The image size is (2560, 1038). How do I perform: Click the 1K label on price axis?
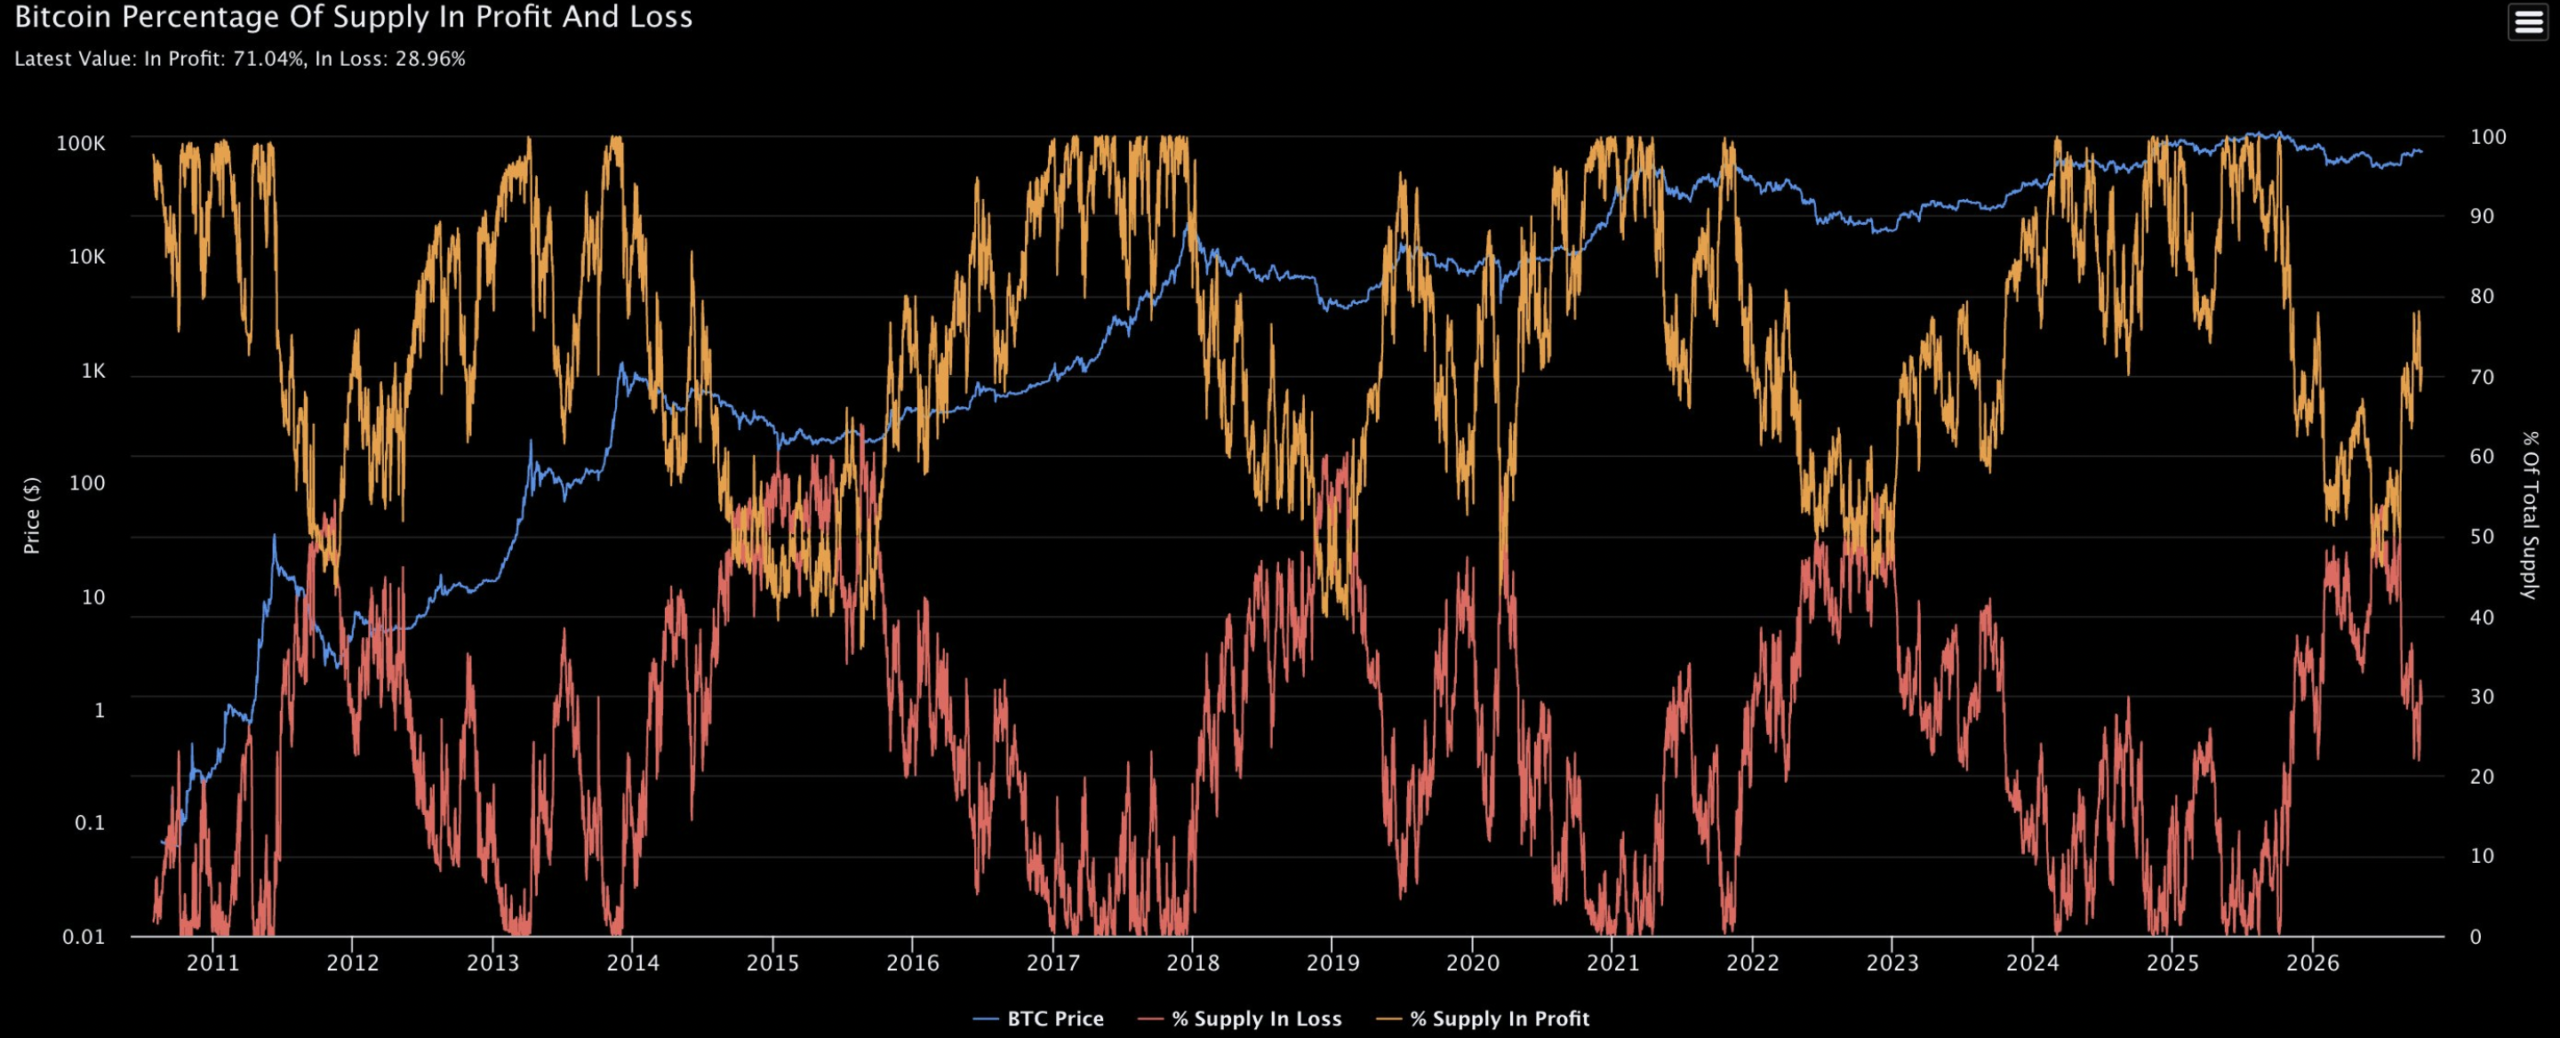coord(93,371)
